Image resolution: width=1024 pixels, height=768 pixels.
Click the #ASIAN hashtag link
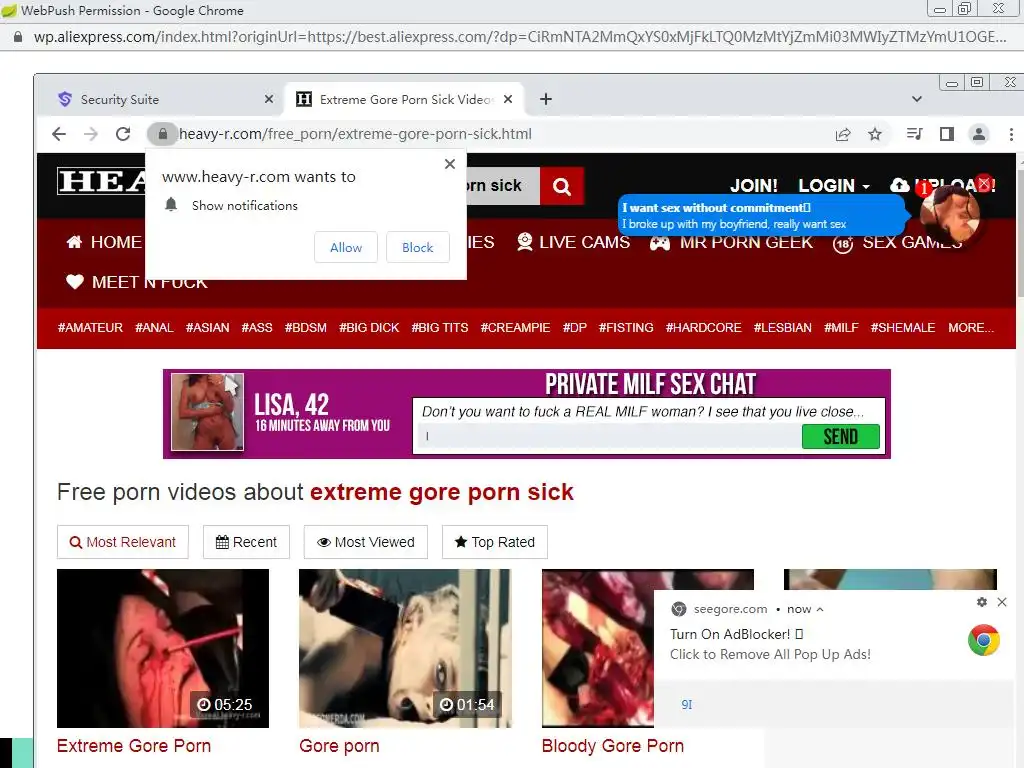(207, 328)
